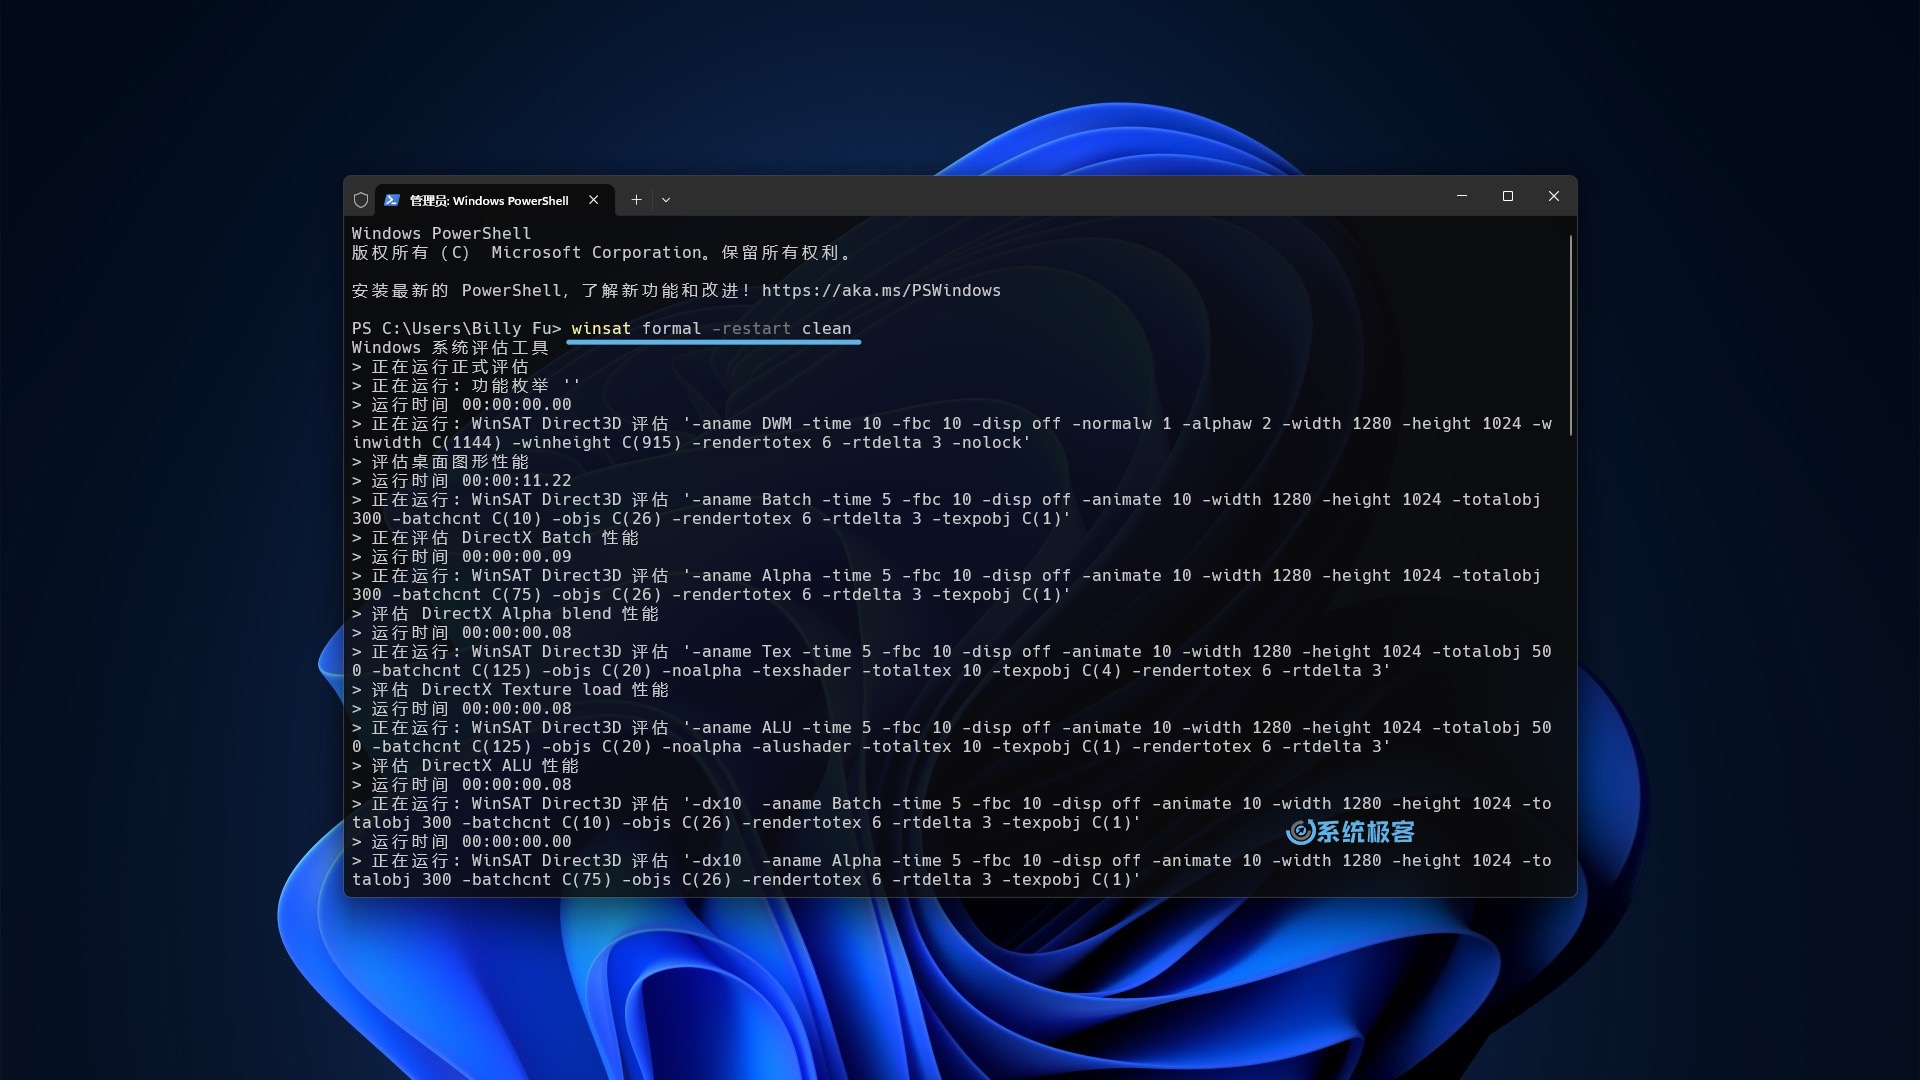
Task: Open a new tab with the plus button
Action: [x=636, y=200]
